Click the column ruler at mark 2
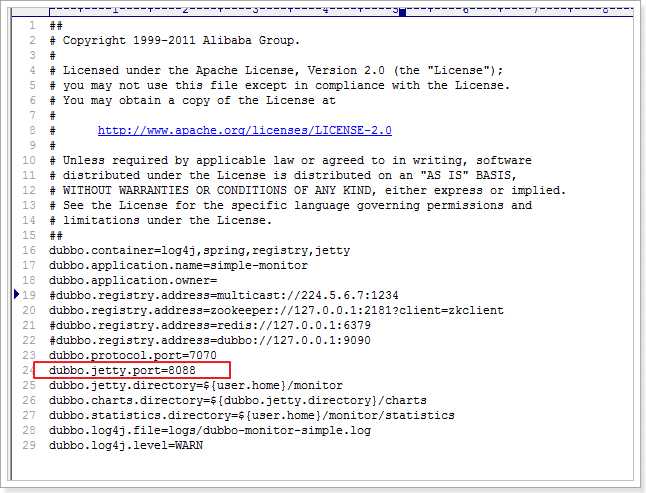Viewport: 646px width, 493px height. (185, 10)
